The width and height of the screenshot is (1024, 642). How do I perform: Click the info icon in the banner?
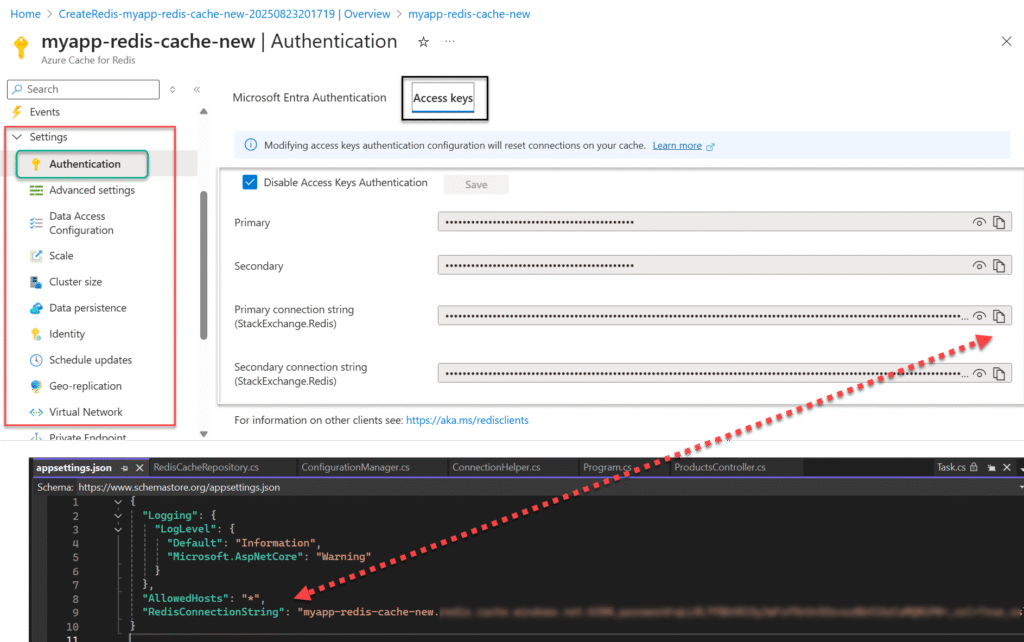pyautogui.click(x=250, y=145)
